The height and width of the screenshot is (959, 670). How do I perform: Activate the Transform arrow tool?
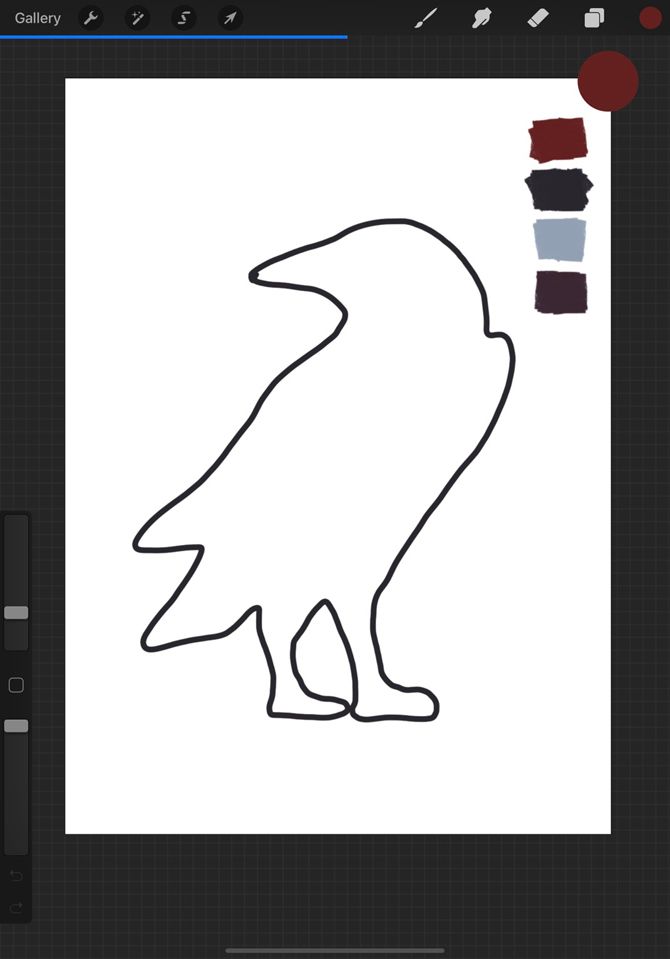pyautogui.click(x=230, y=18)
